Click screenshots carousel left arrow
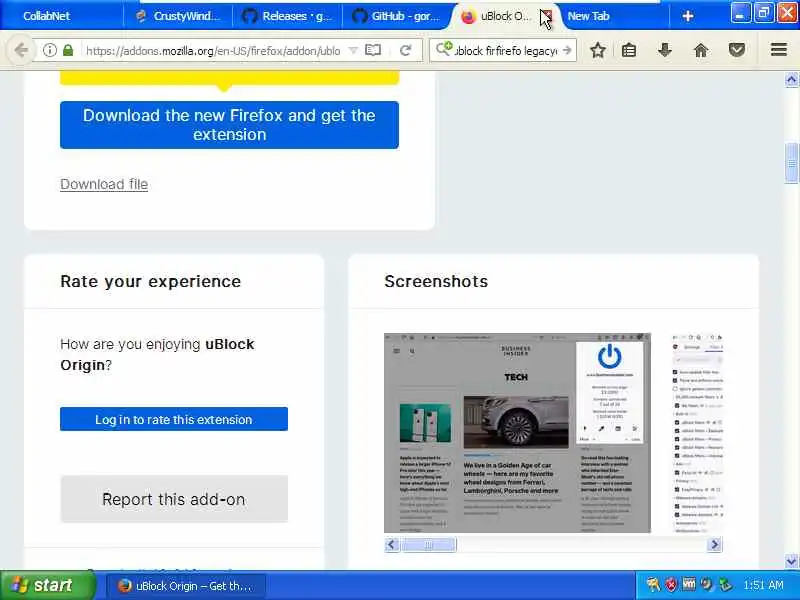Viewport: 800px width, 600px height. point(392,545)
